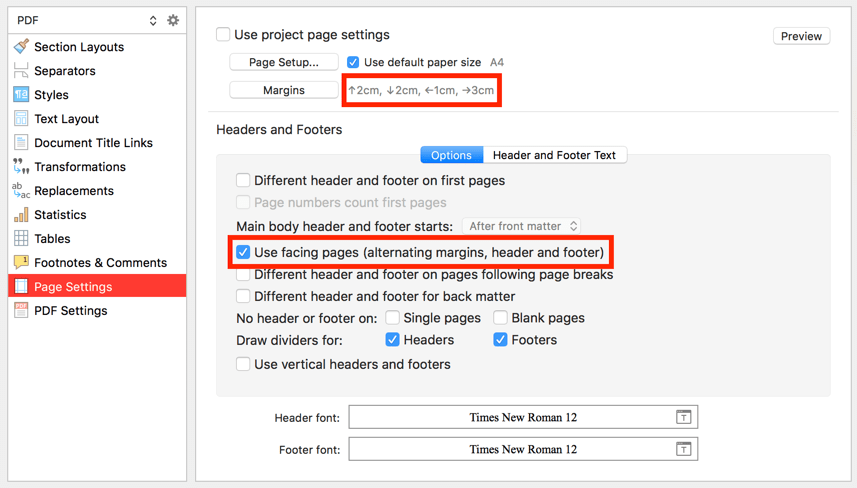The height and width of the screenshot is (488, 857).
Task: Enable Use project page settings checkbox
Action: click(223, 34)
